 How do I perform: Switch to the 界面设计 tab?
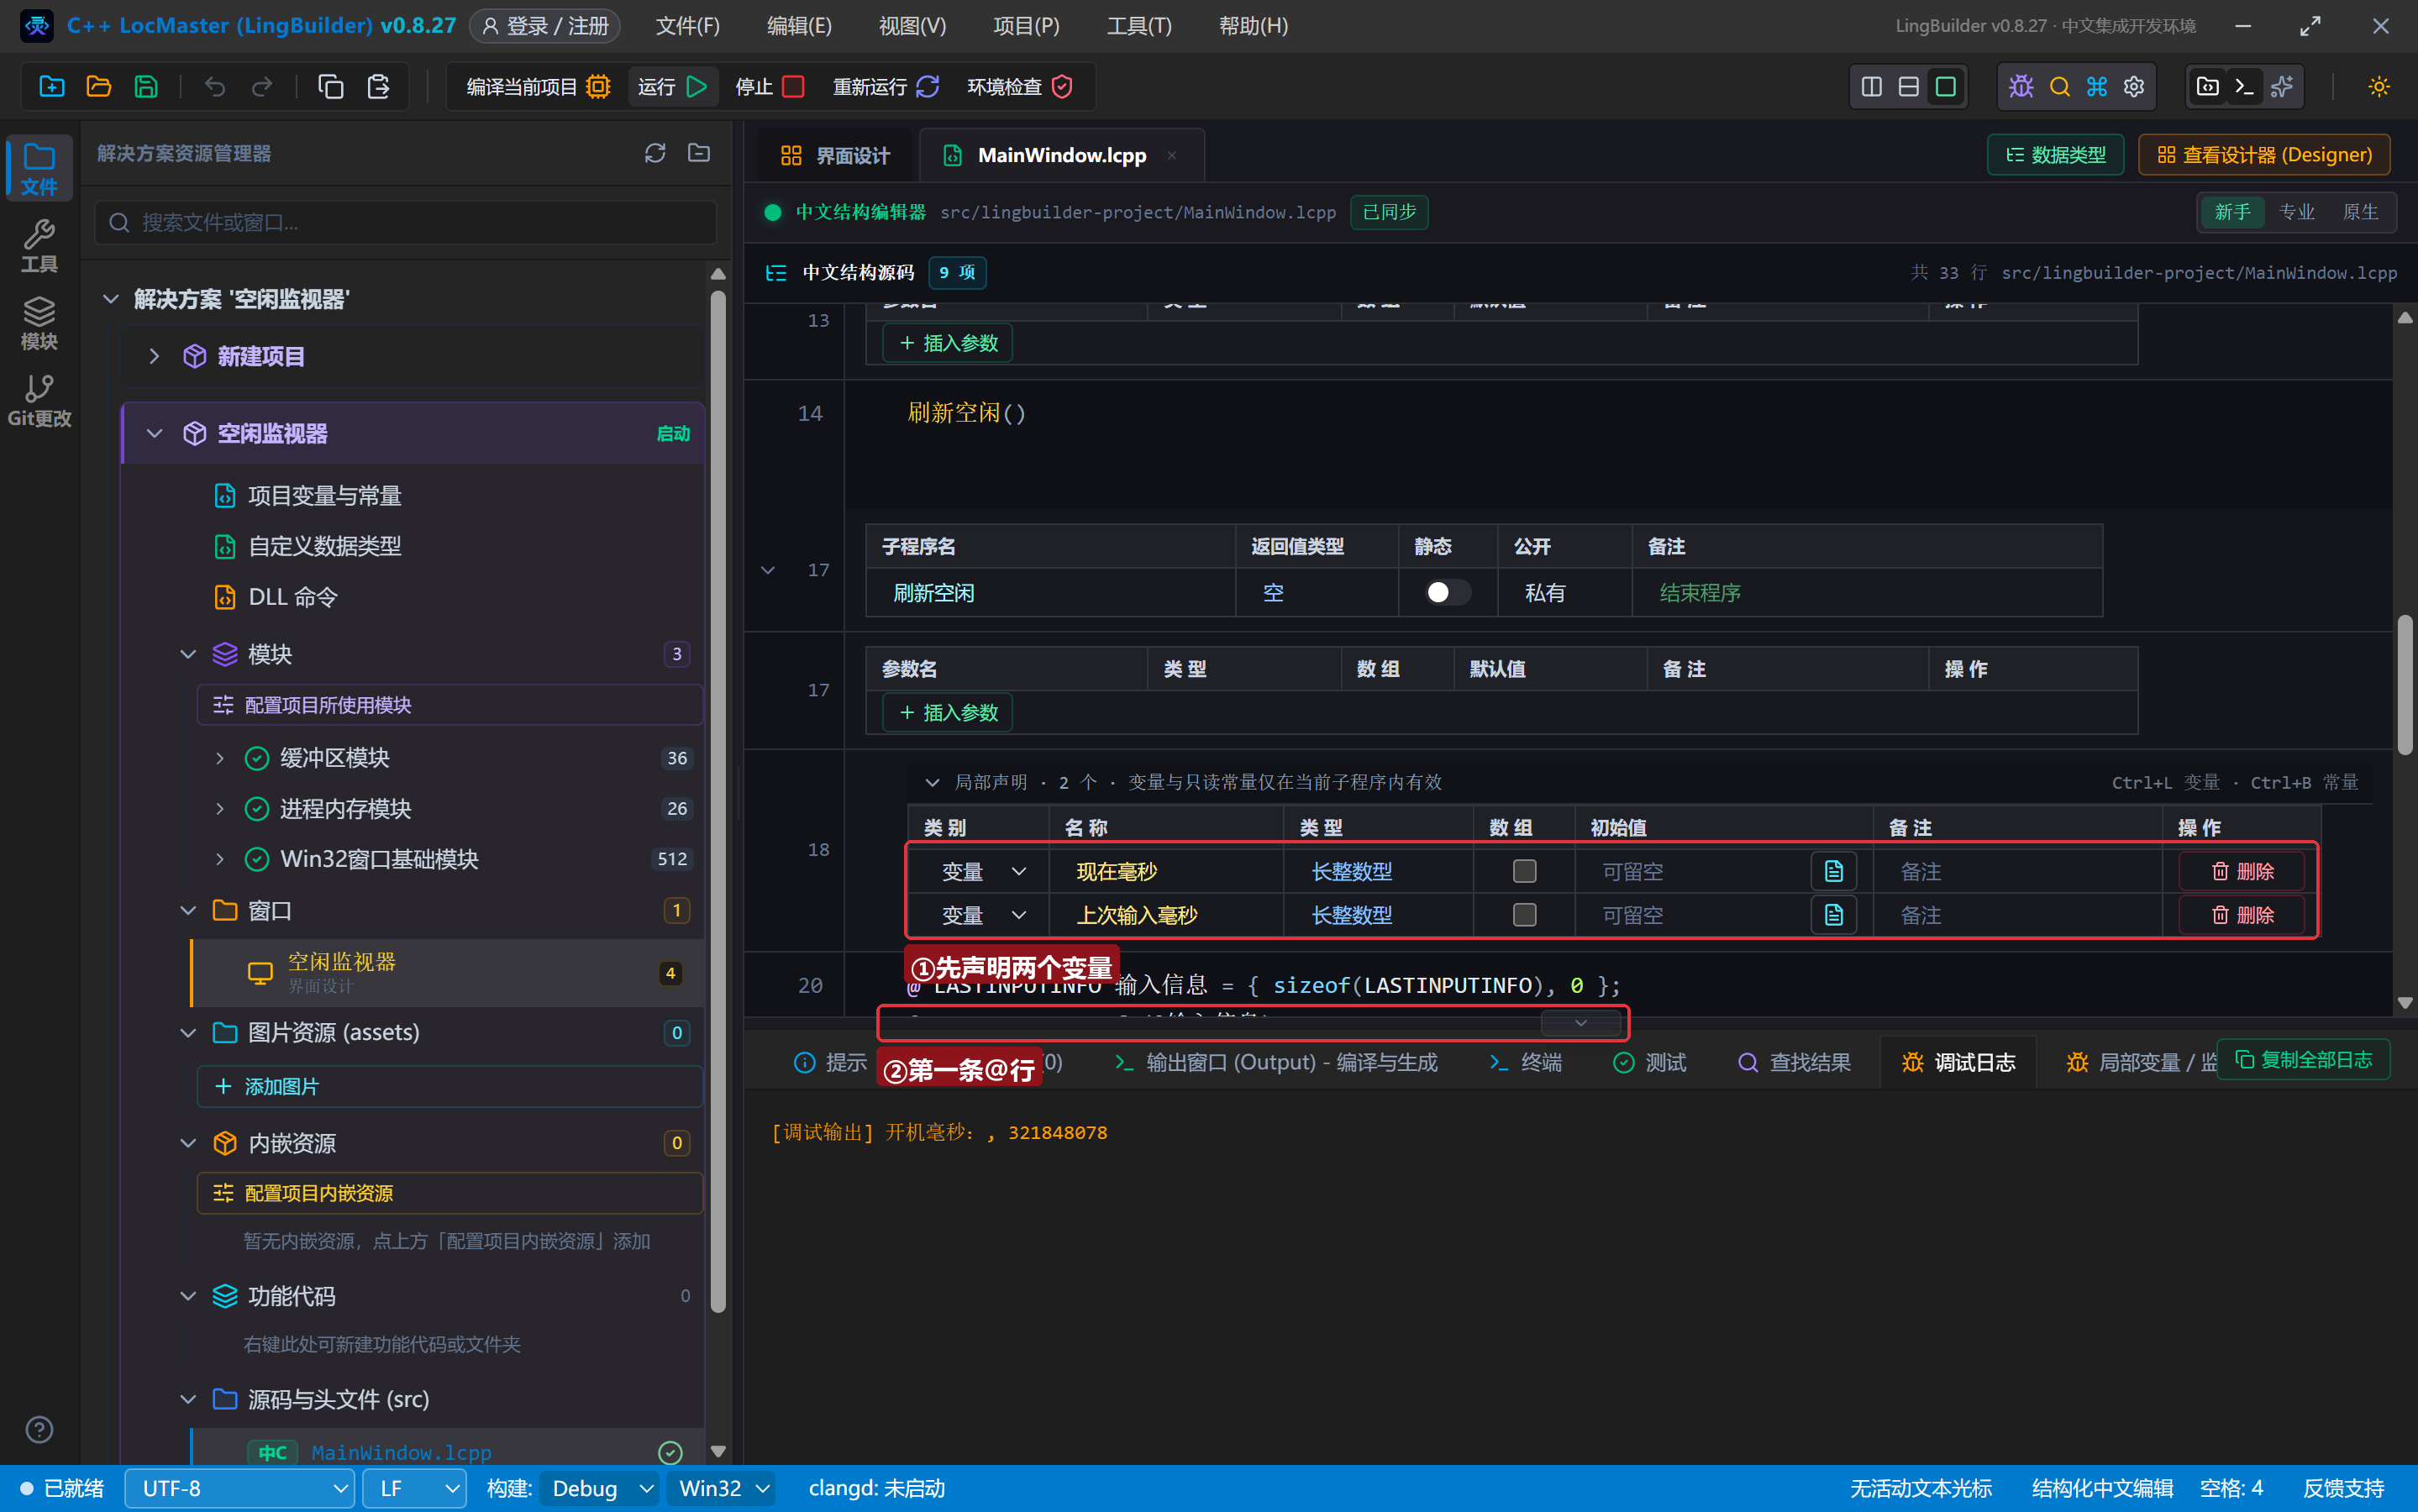coord(834,155)
